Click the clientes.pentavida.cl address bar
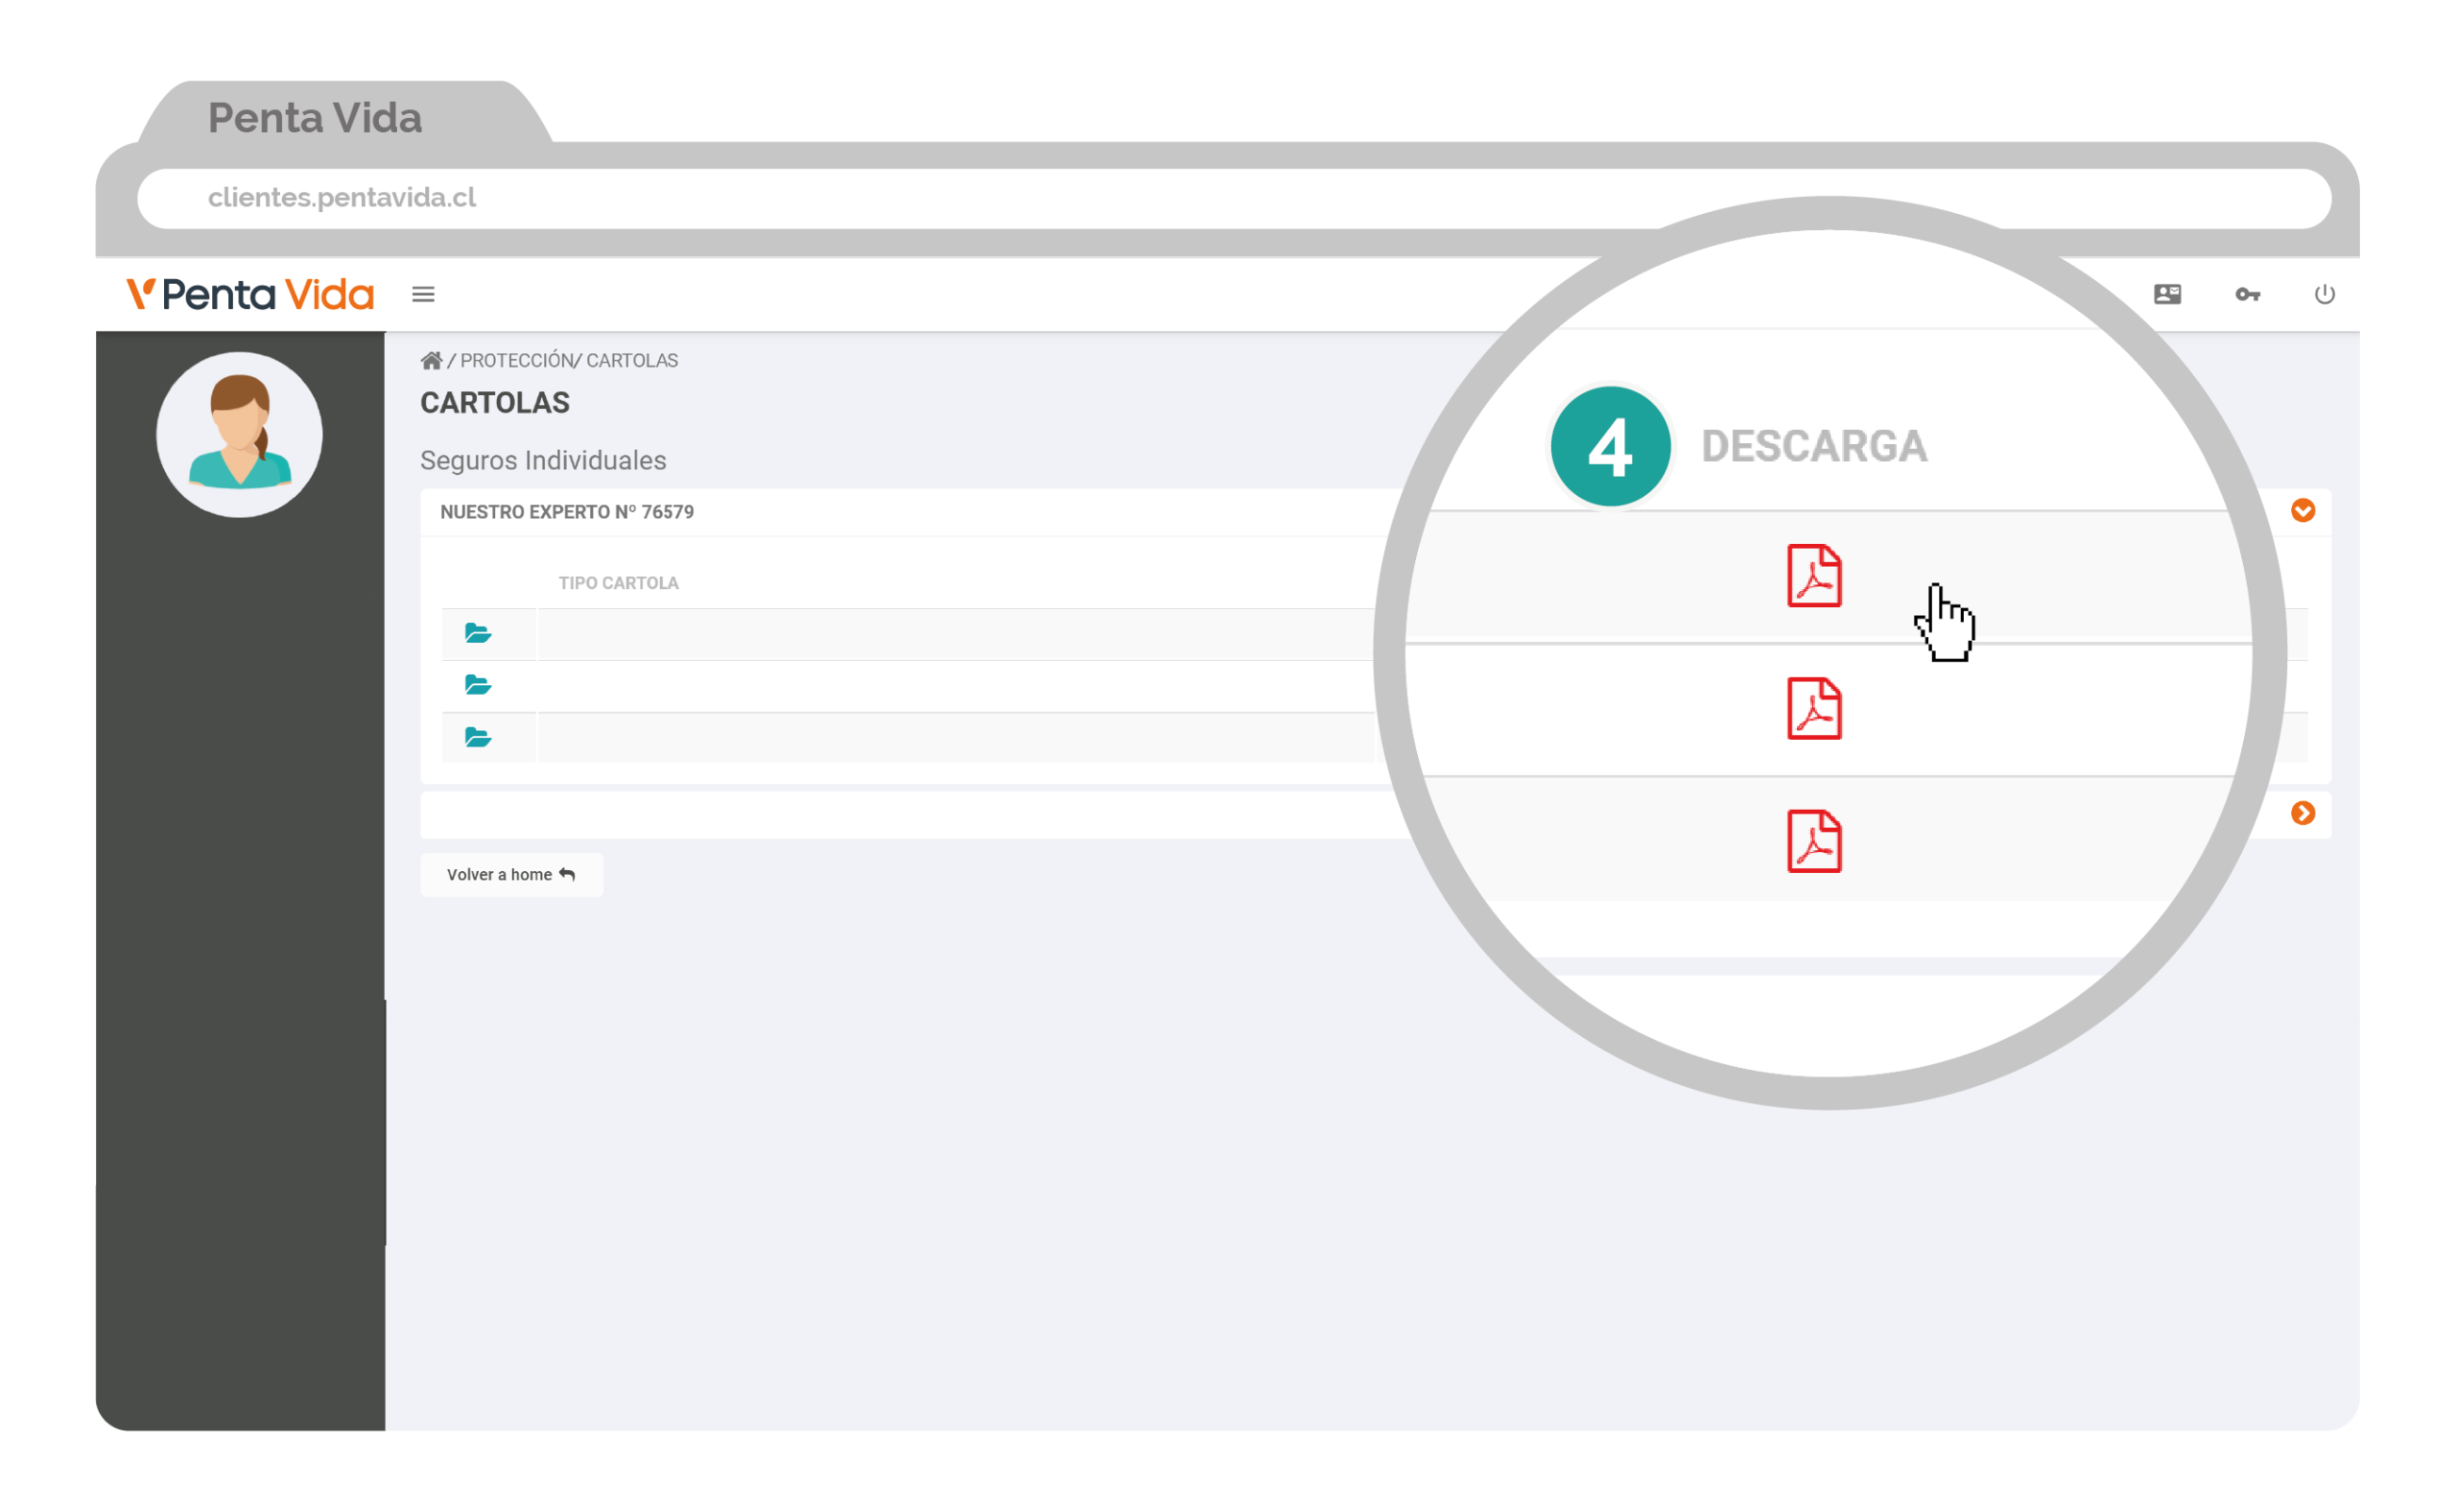The height and width of the screenshot is (1512, 2456). coord(1234,198)
